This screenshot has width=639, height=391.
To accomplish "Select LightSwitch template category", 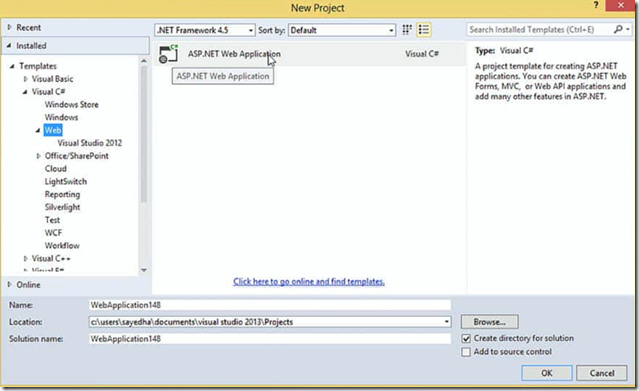I will point(66,181).
